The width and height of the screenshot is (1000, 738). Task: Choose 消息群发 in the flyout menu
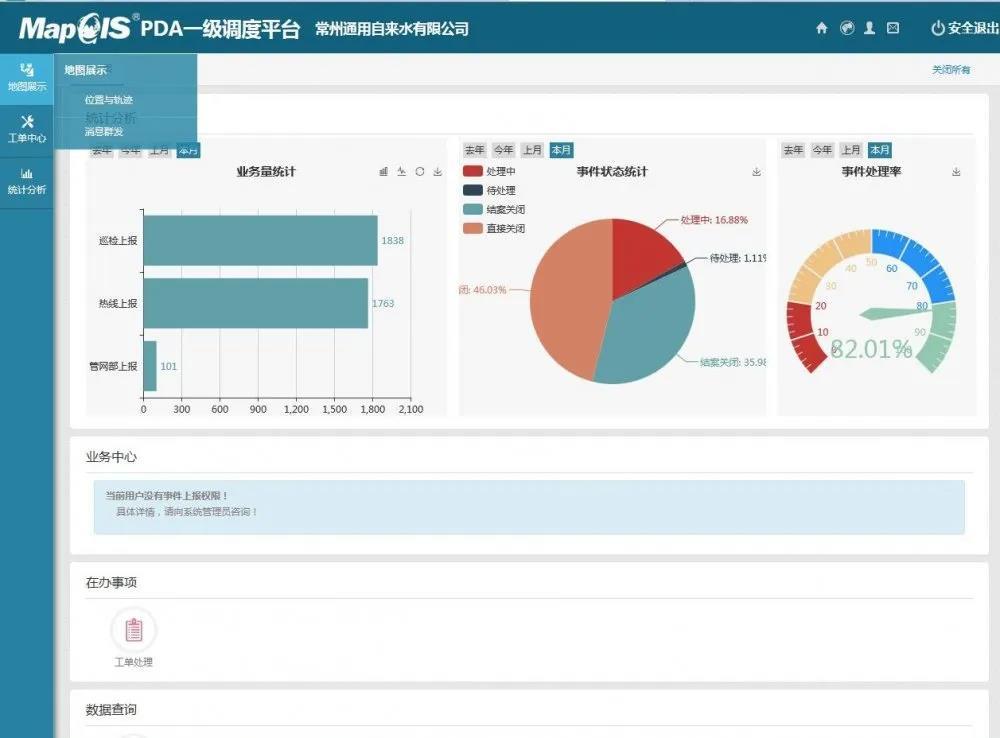105,131
